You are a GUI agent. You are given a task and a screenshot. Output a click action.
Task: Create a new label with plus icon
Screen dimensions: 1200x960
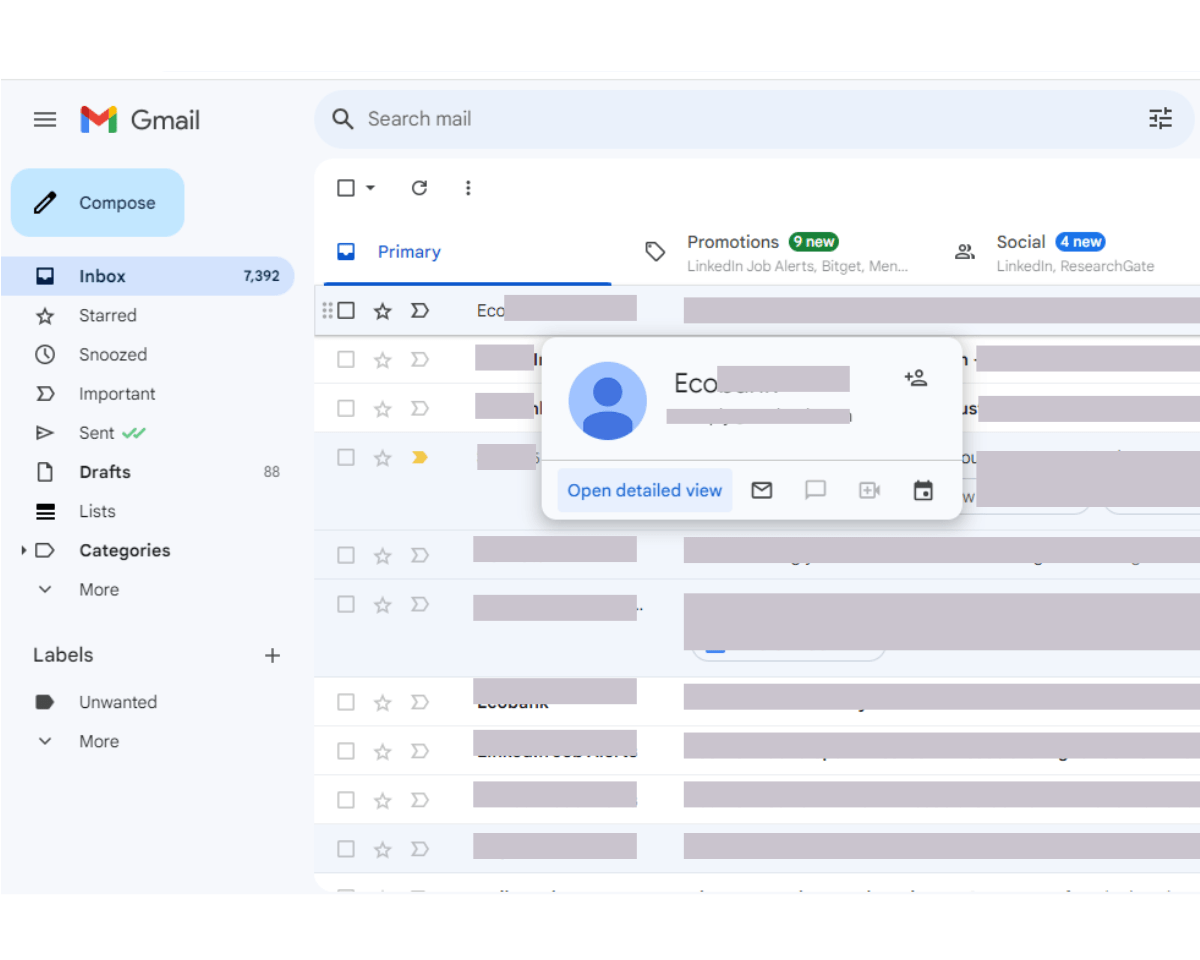[272, 656]
